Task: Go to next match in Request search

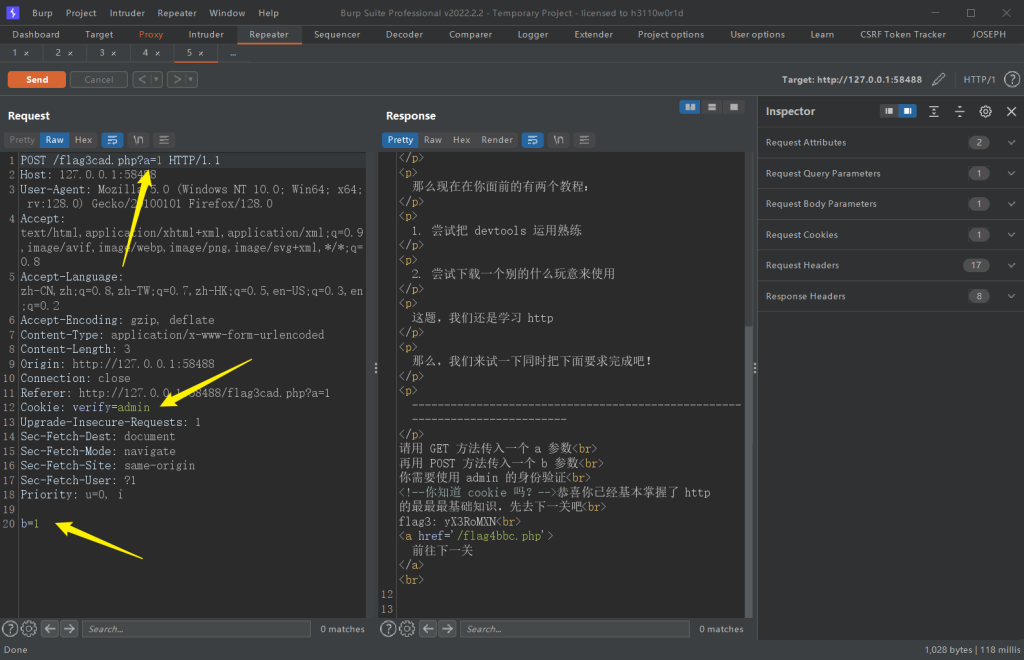Action: click(x=69, y=629)
